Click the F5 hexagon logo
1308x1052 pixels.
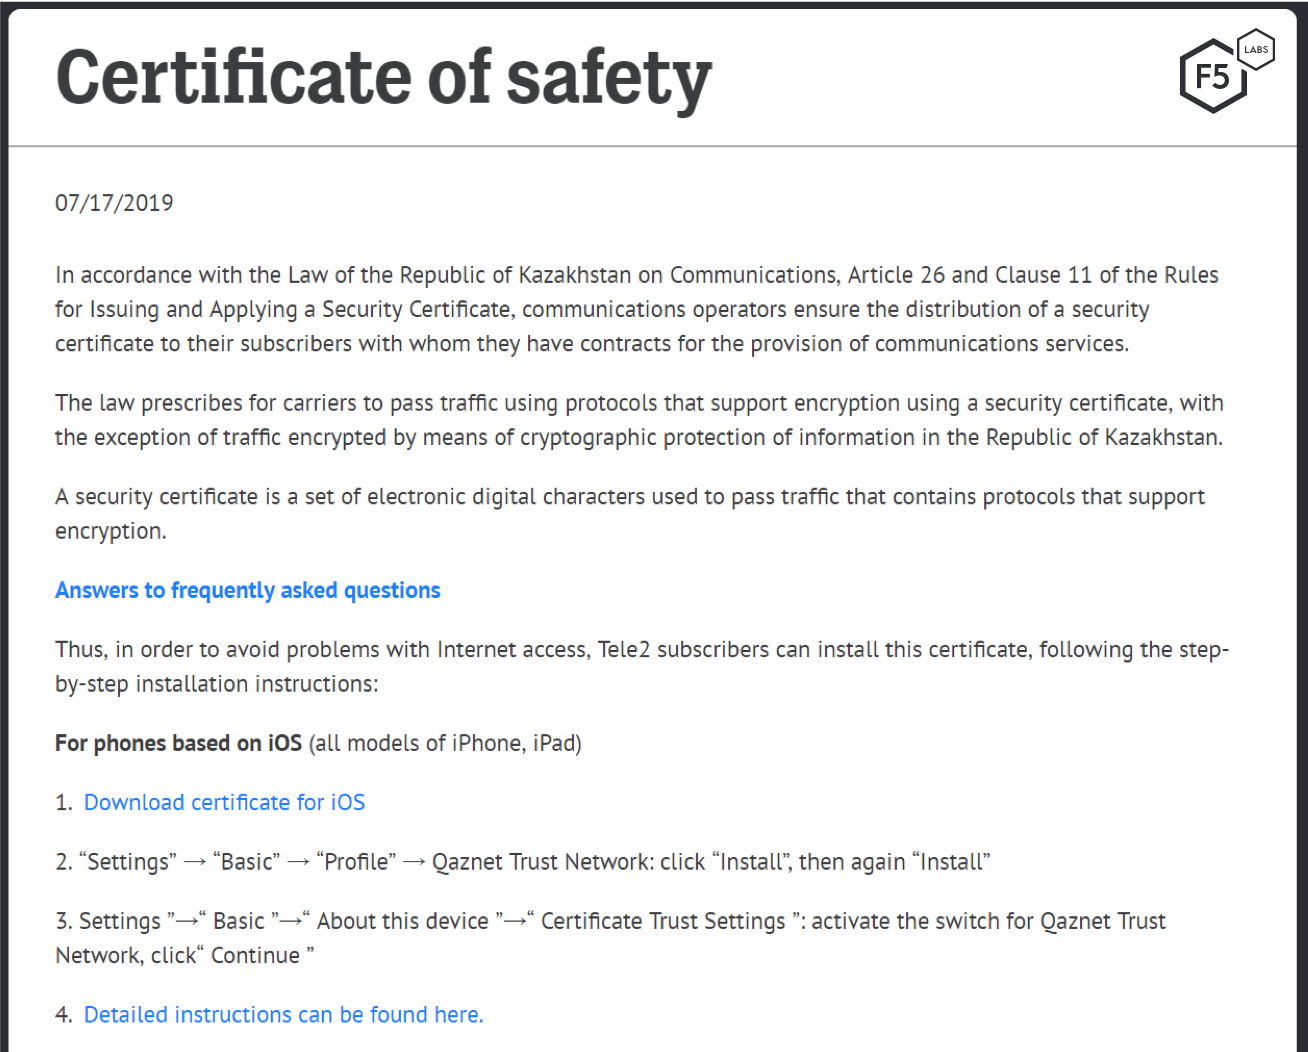coord(1212,77)
